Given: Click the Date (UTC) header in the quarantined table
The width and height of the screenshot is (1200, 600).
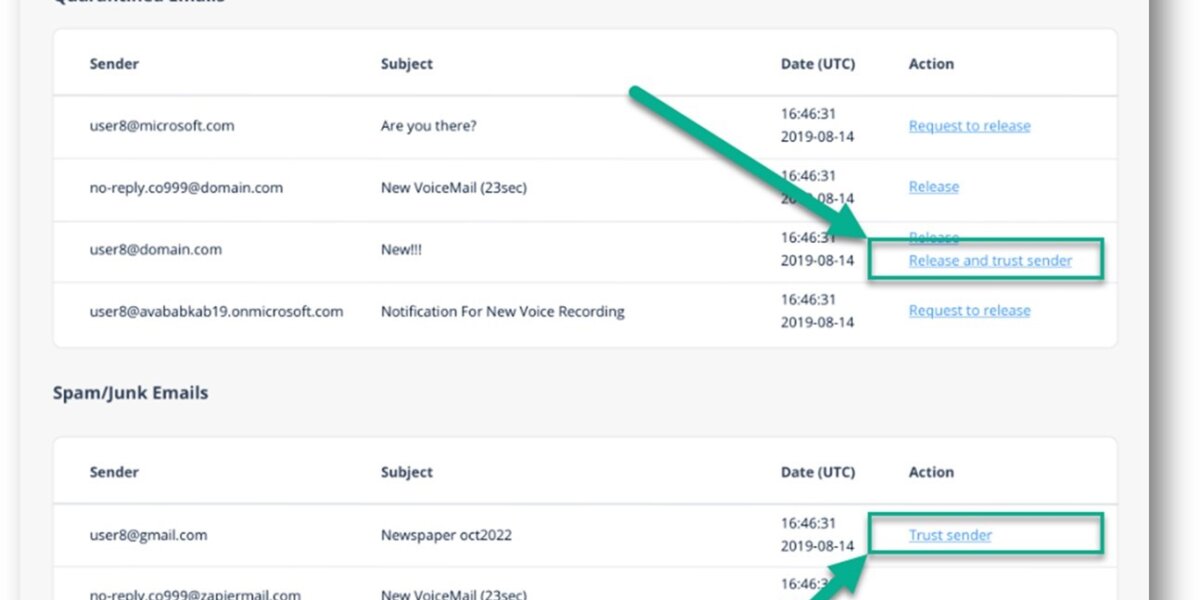Looking at the screenshot, I should pyautogui.click(x=818, y=64).
